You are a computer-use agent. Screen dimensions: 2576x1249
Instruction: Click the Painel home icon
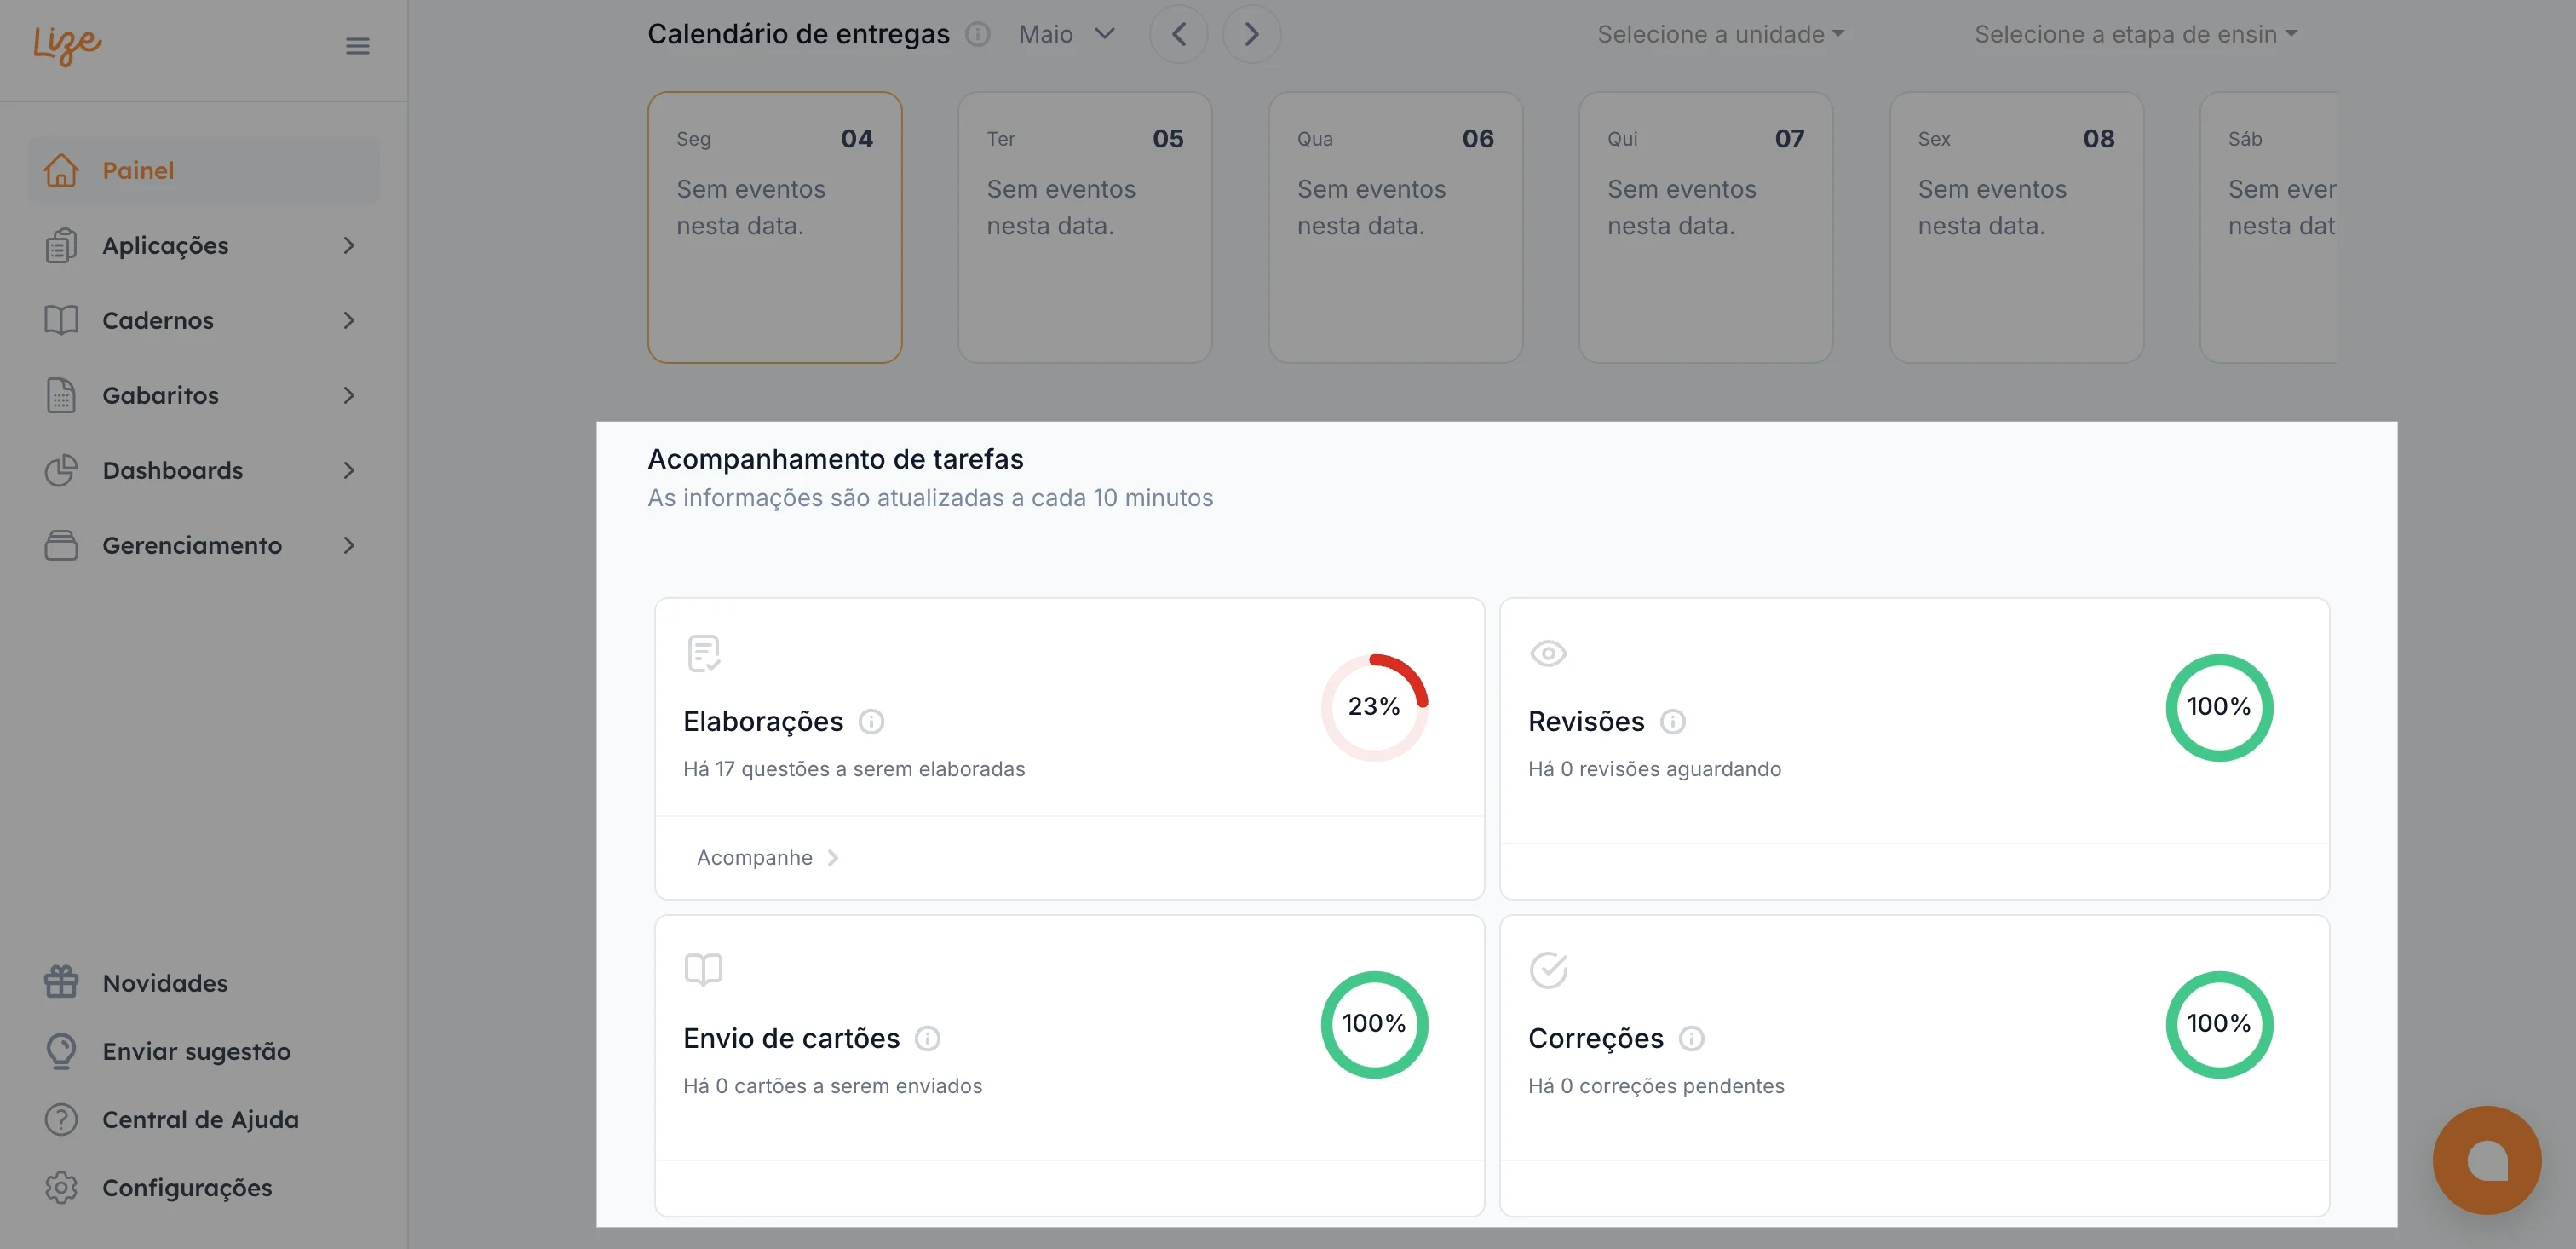click(61, 170)
